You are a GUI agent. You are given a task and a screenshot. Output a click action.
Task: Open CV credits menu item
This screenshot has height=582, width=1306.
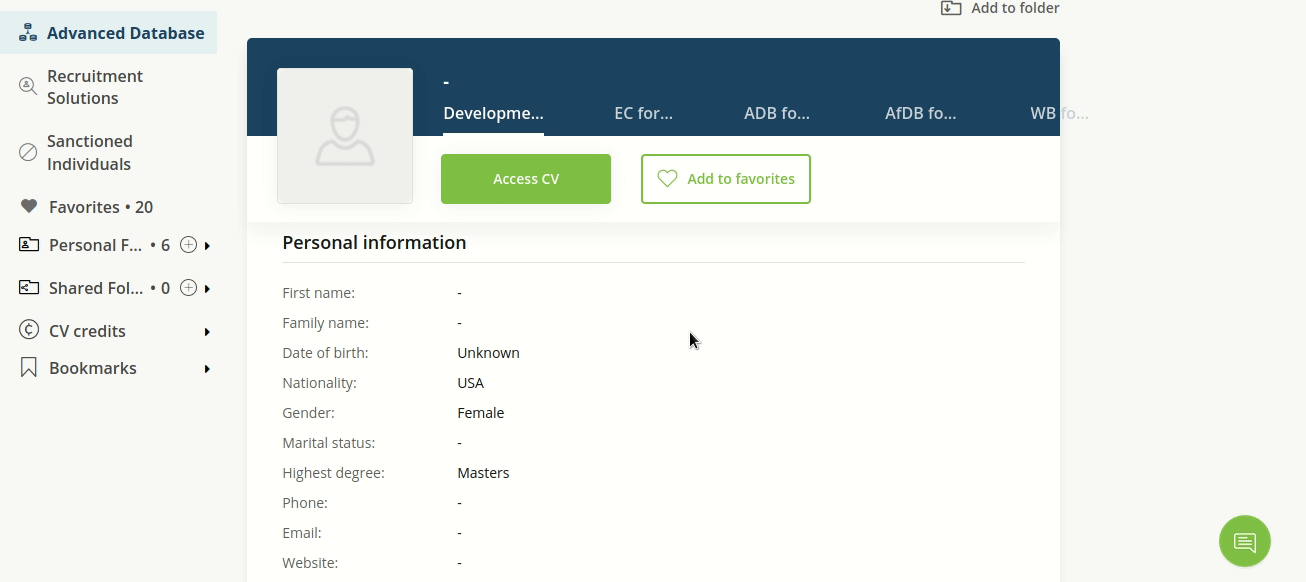coord(87,331)
